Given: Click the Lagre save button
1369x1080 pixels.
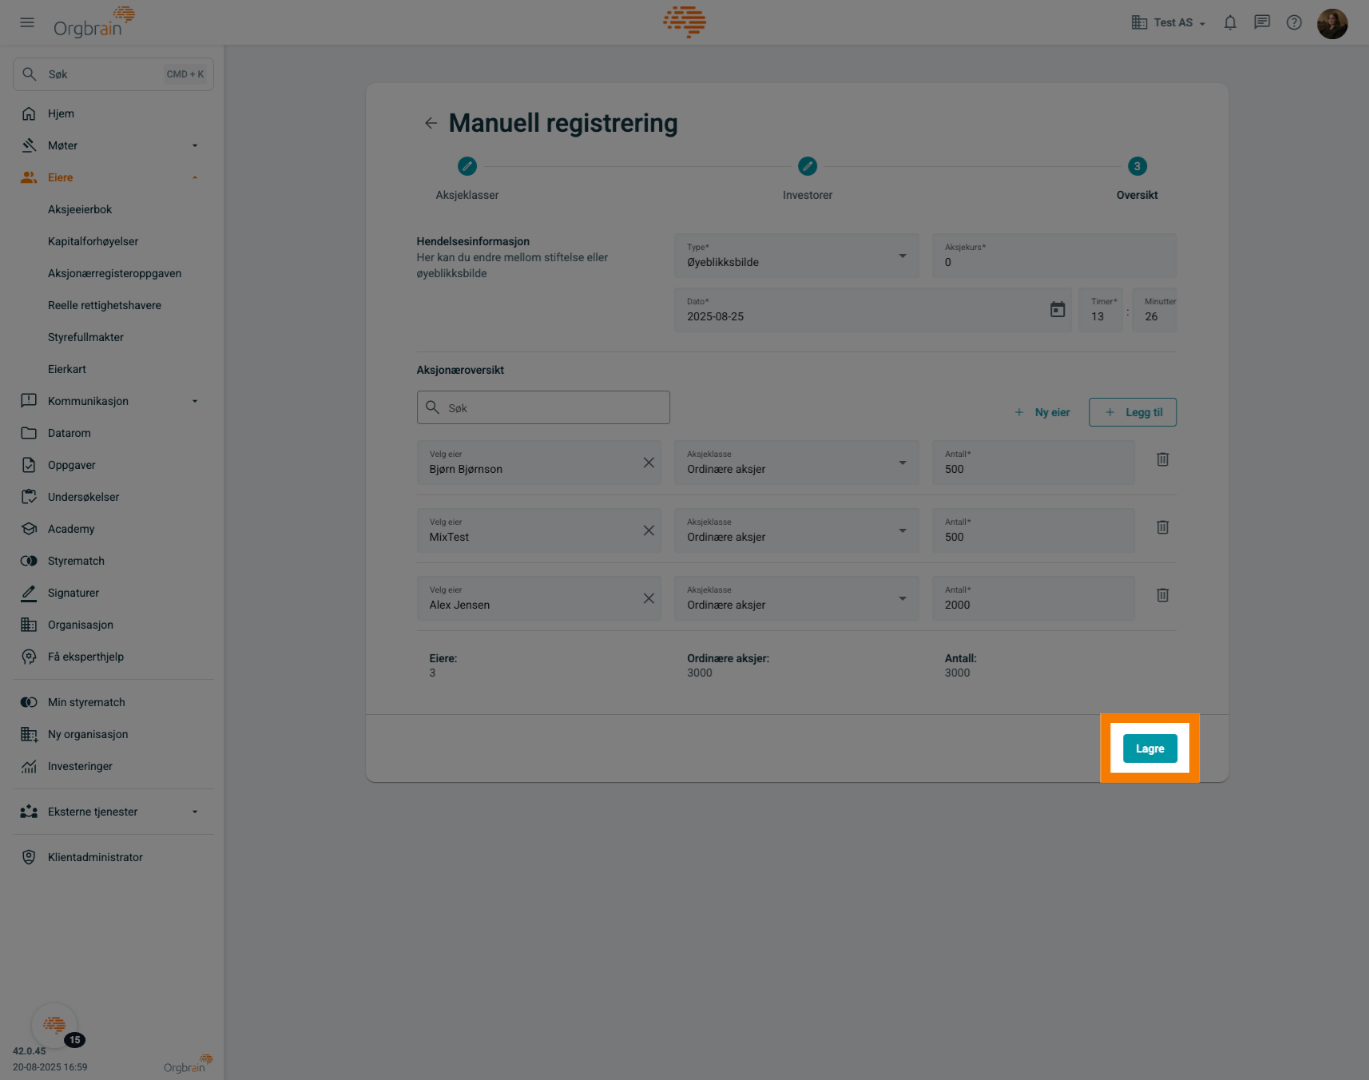Looking at the screenshot, I should pos(1150,749).
